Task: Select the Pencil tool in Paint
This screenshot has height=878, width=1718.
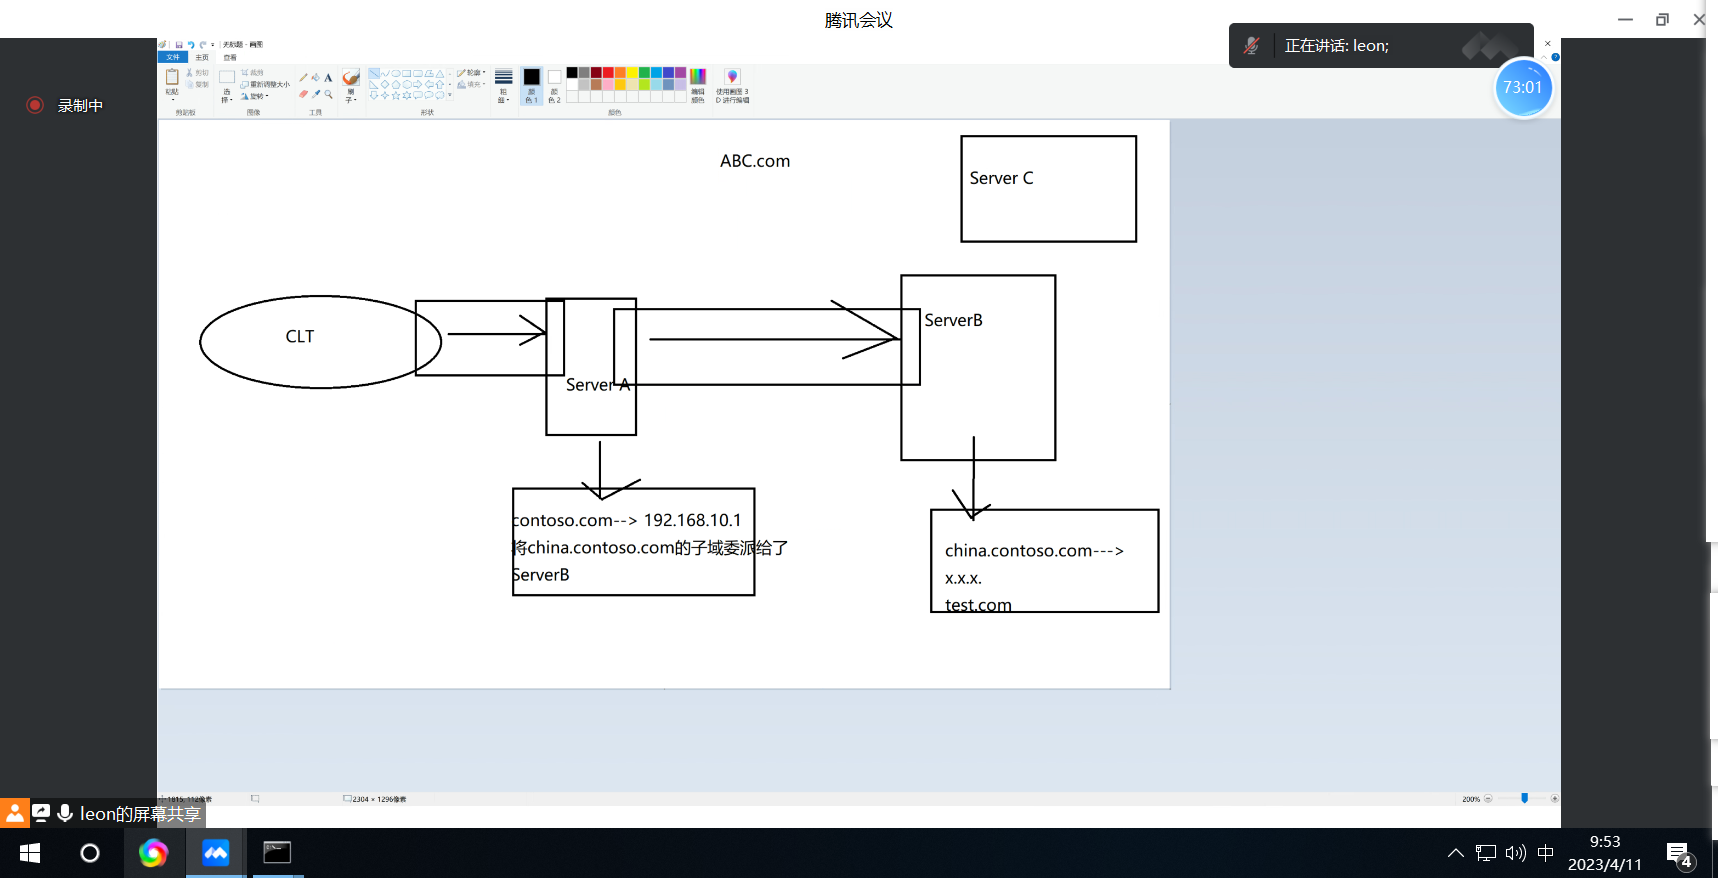Action: pos(303,77)
